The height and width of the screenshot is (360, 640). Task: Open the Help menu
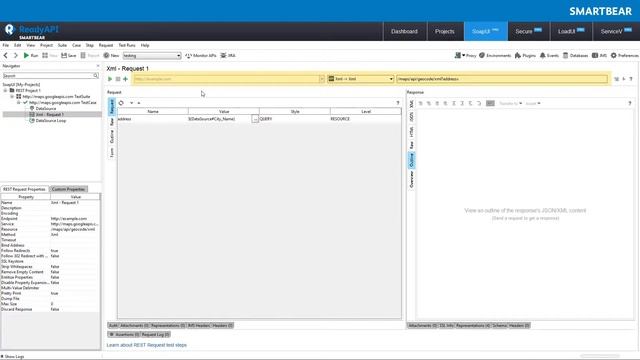[145, 45]
